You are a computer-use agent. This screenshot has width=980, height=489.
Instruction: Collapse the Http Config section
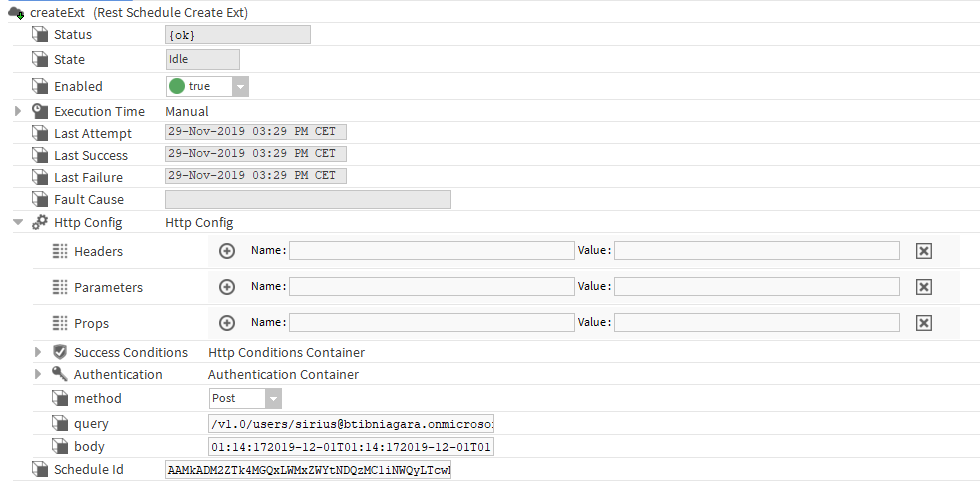18,222
